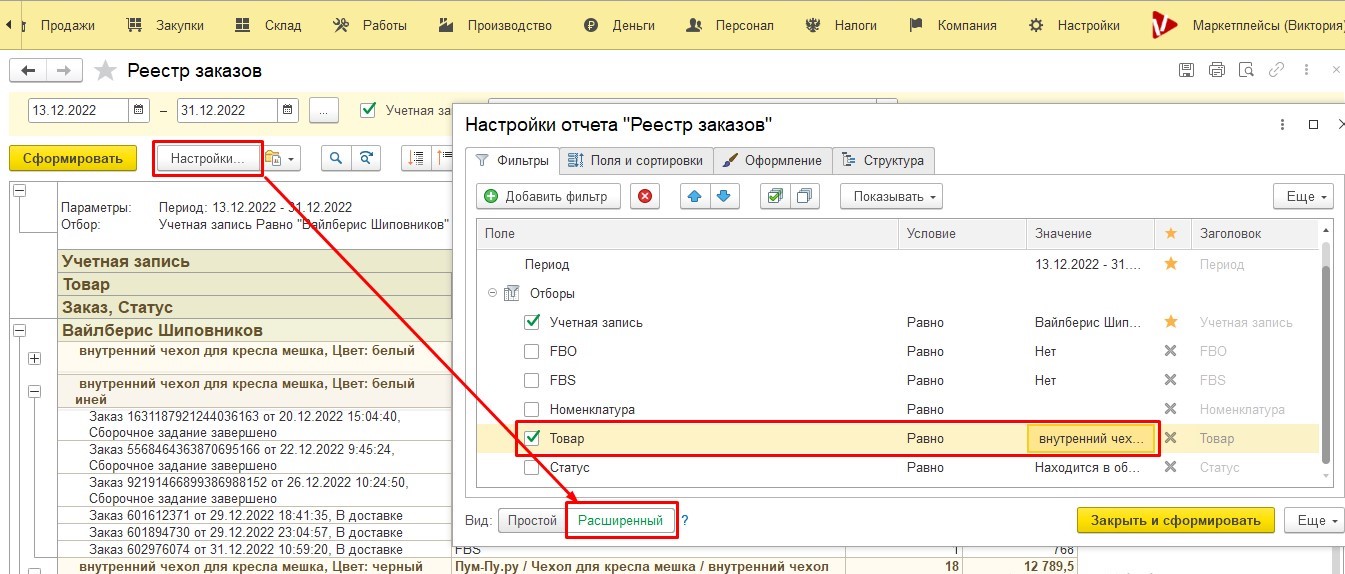
Task: Click the period selection ellipsis button
Action: click(x=324, y=110)
